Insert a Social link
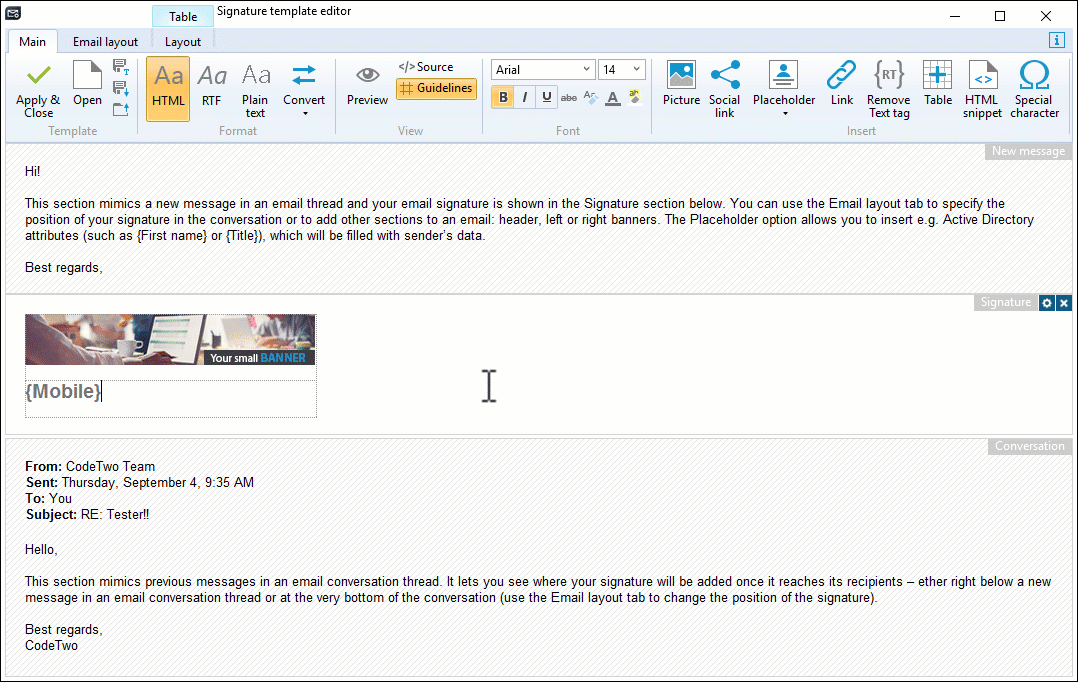The height and width of the screenshot is (682, 1078). pyautogui.click(x=725, y=90)
